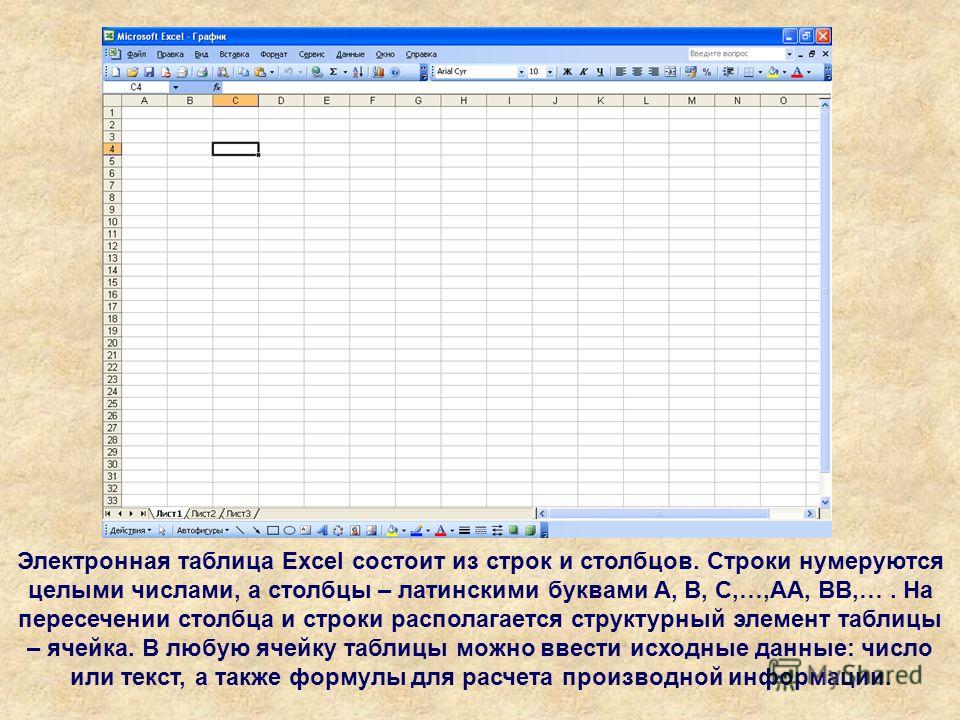This screenshot has width=960, height=720.
Task: Click the fx Insert Function button
Action: (x=217, y=88)
